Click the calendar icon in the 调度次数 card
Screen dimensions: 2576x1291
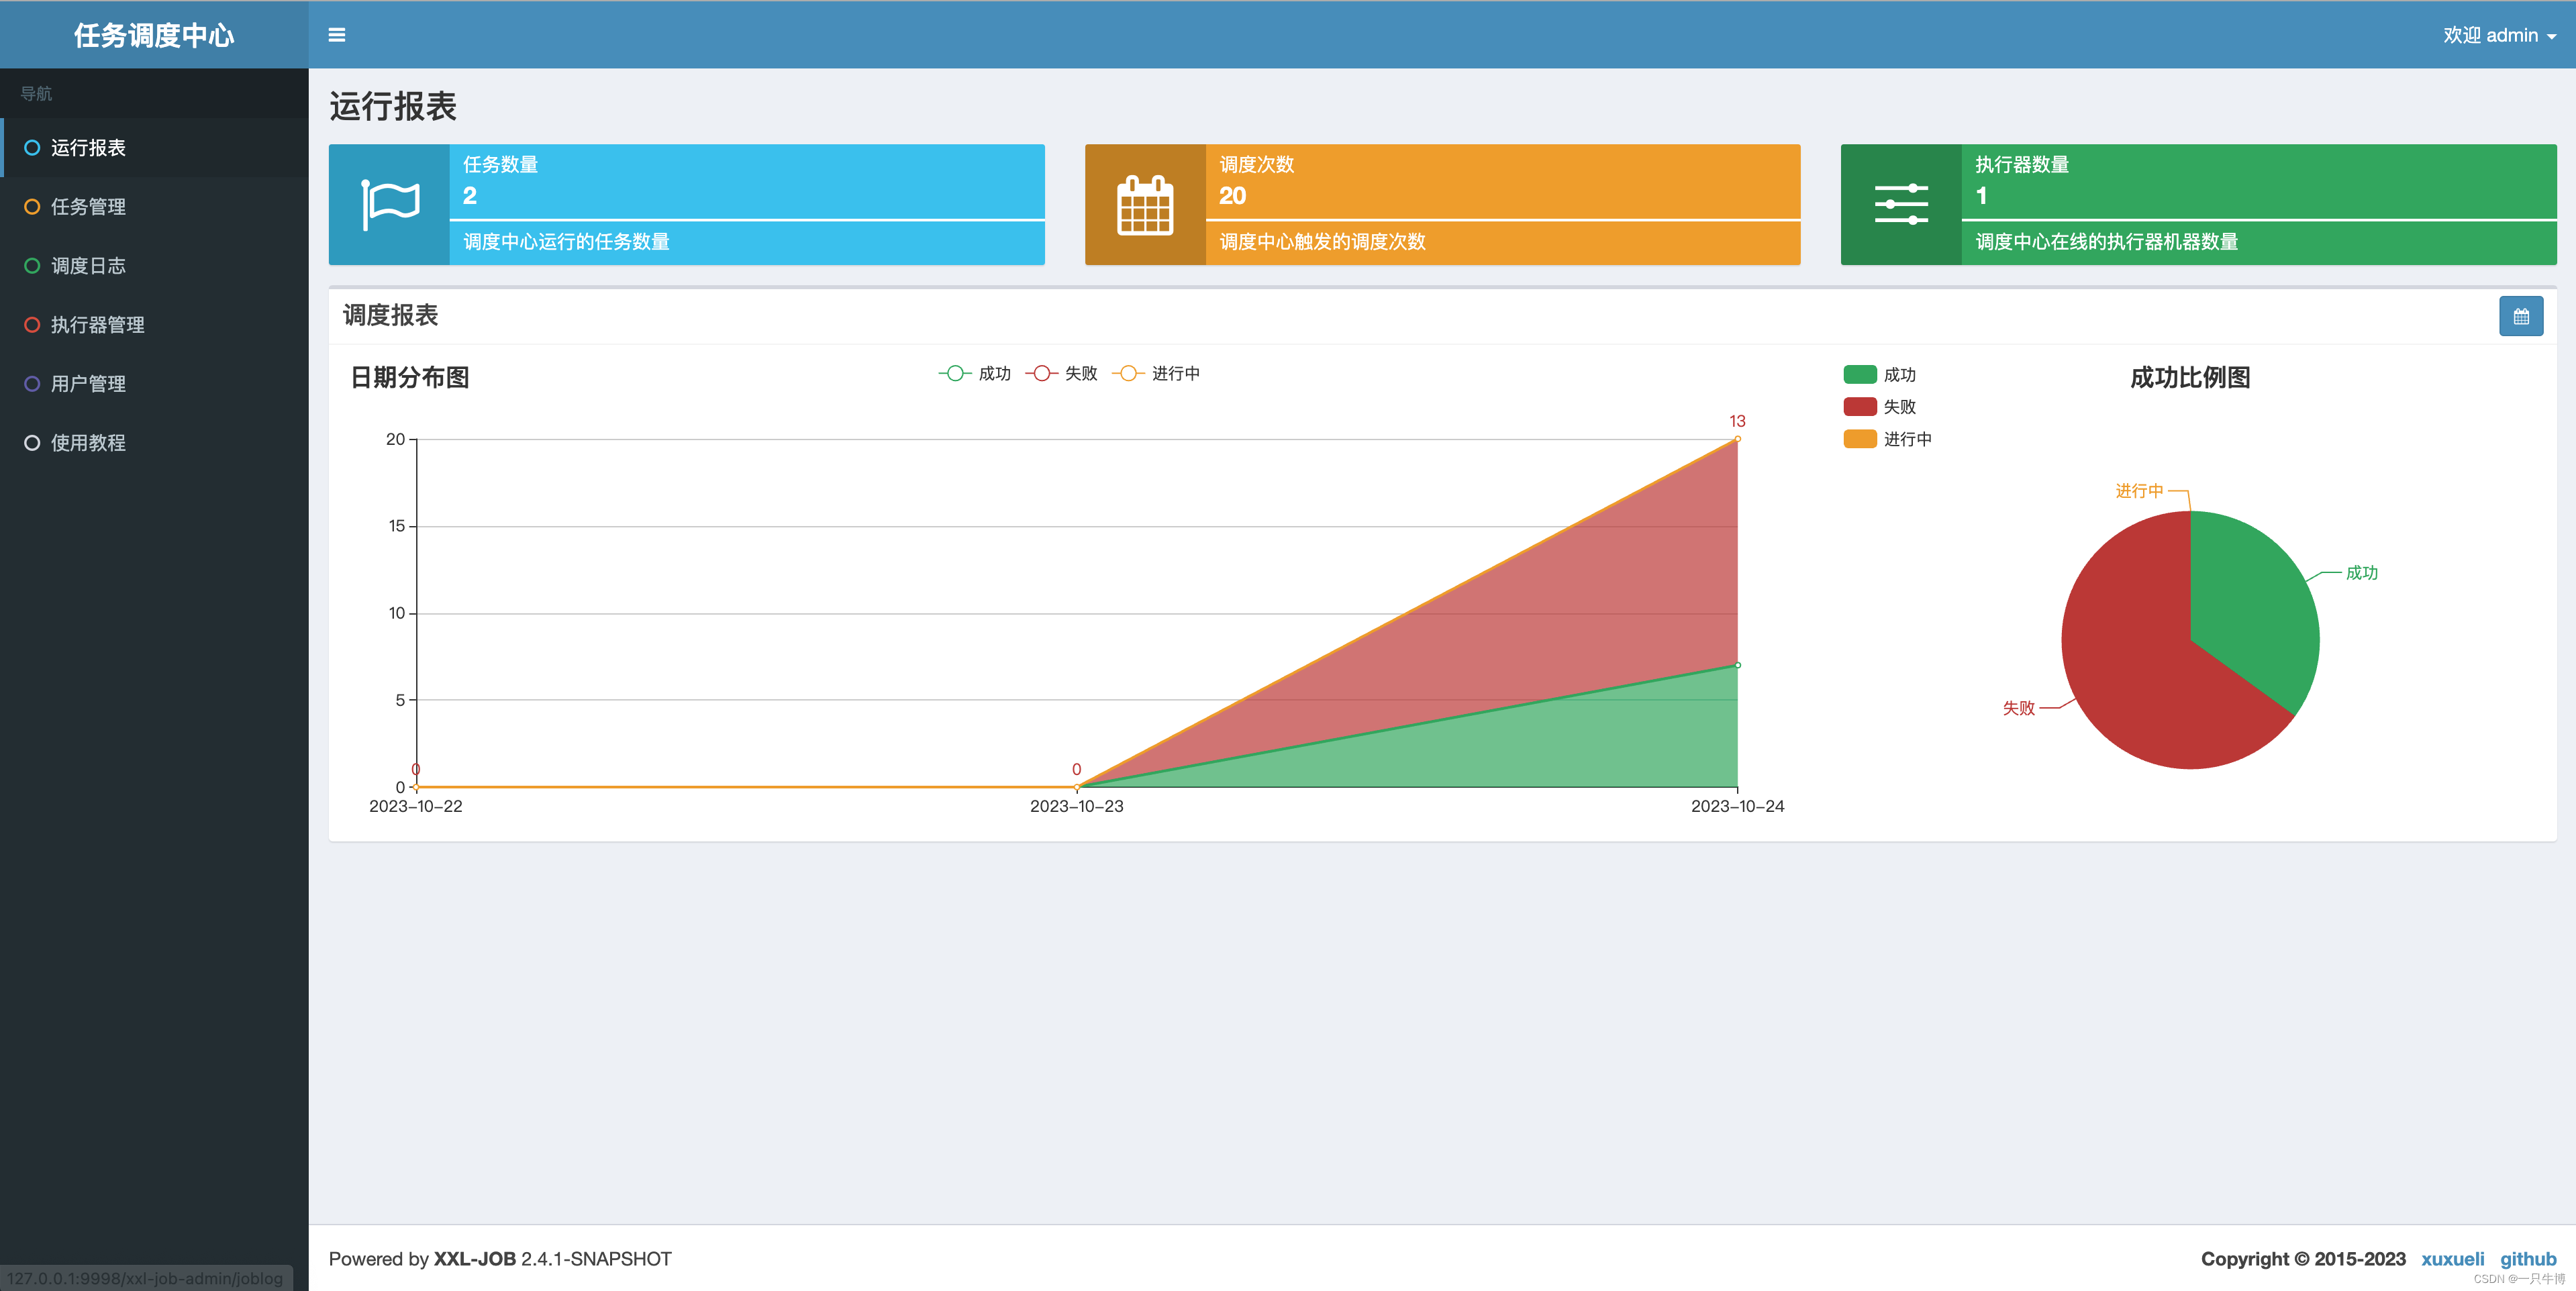[1145, 205]
